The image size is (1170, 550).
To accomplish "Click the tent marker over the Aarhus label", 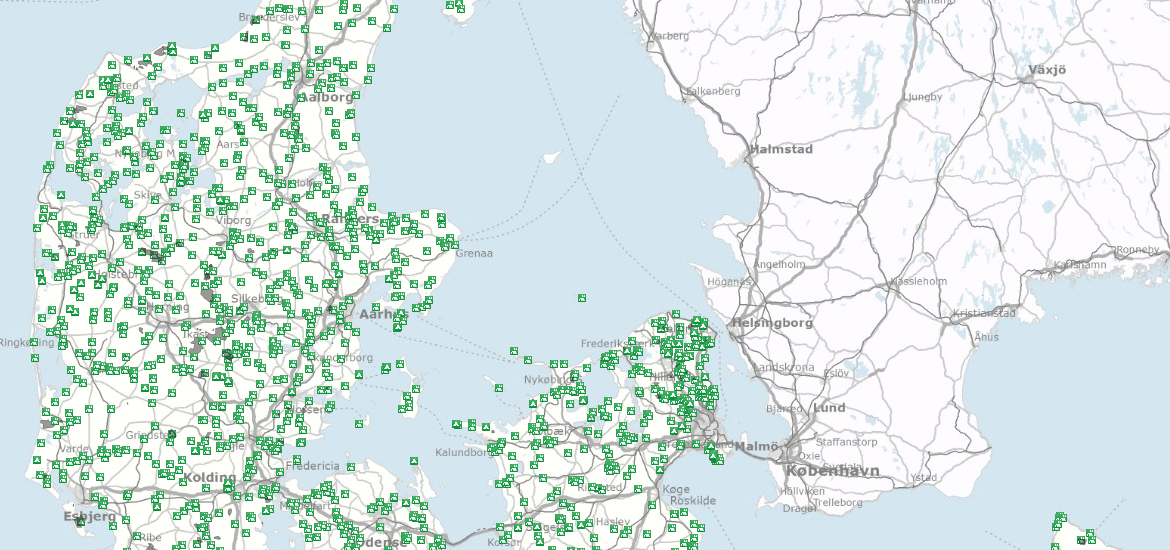I will point(401,314).
